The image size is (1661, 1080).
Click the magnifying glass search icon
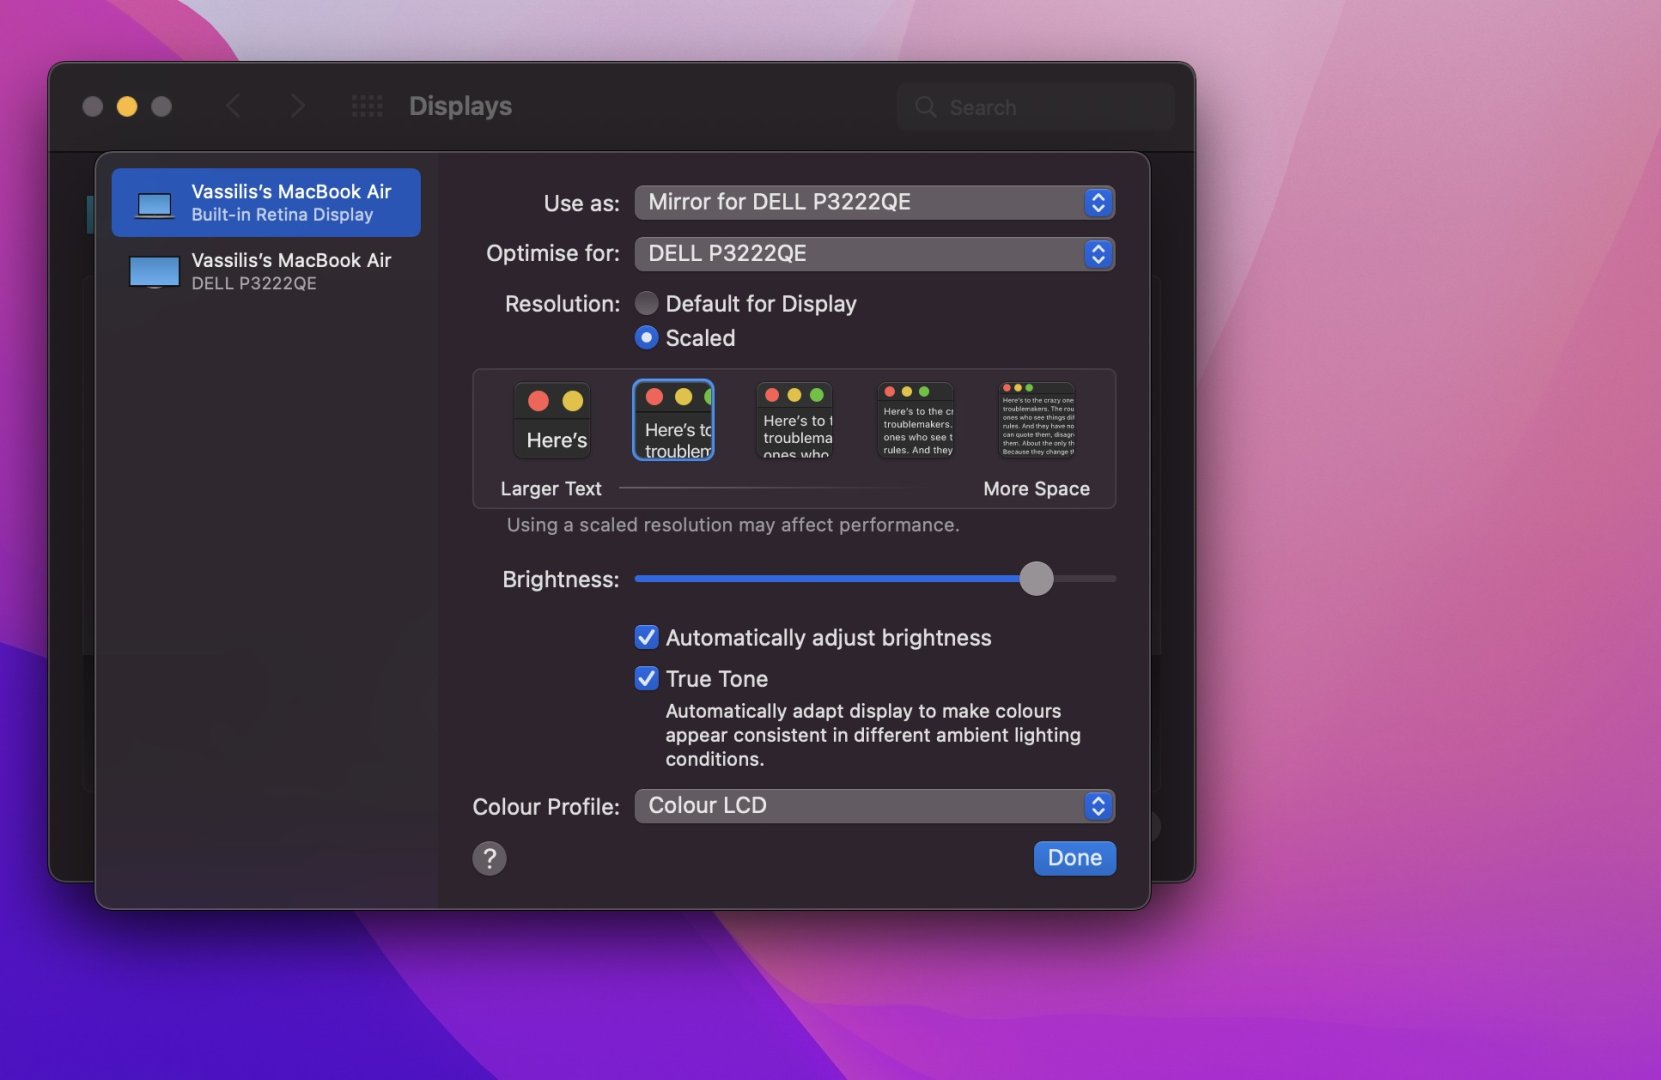pos(926,107)
